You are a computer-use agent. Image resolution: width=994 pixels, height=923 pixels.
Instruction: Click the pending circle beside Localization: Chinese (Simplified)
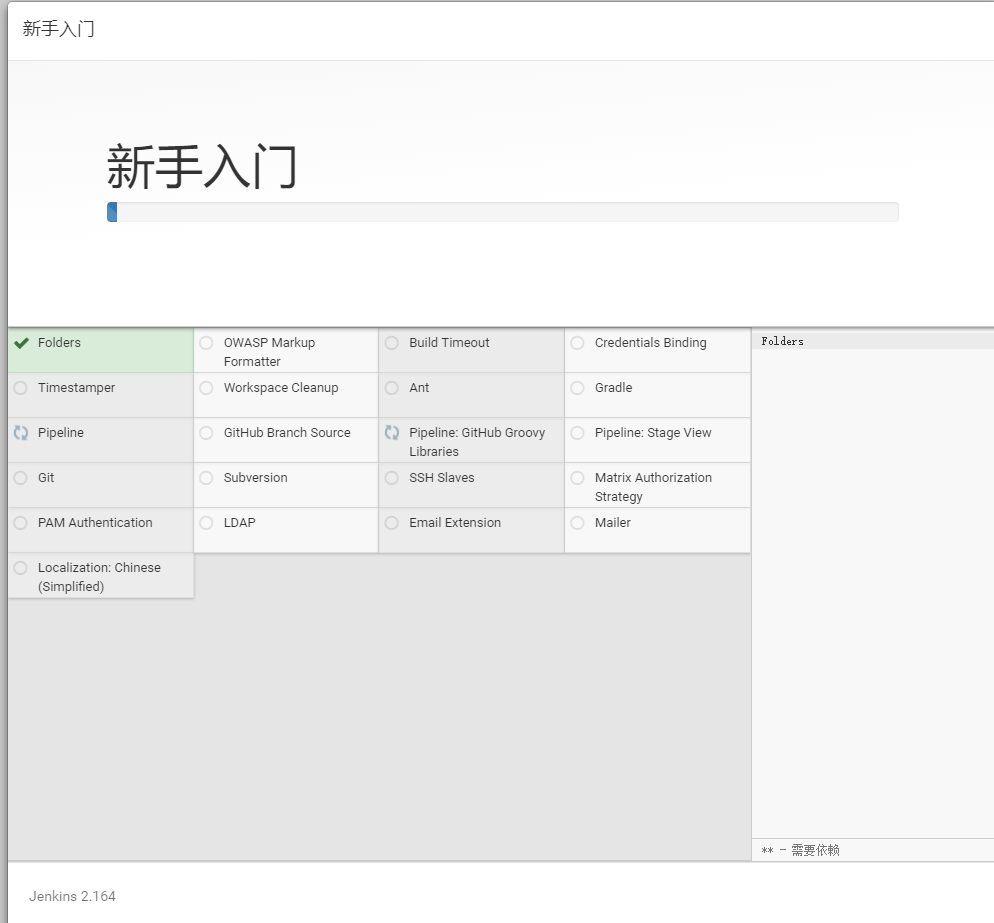tap(21, 568)
